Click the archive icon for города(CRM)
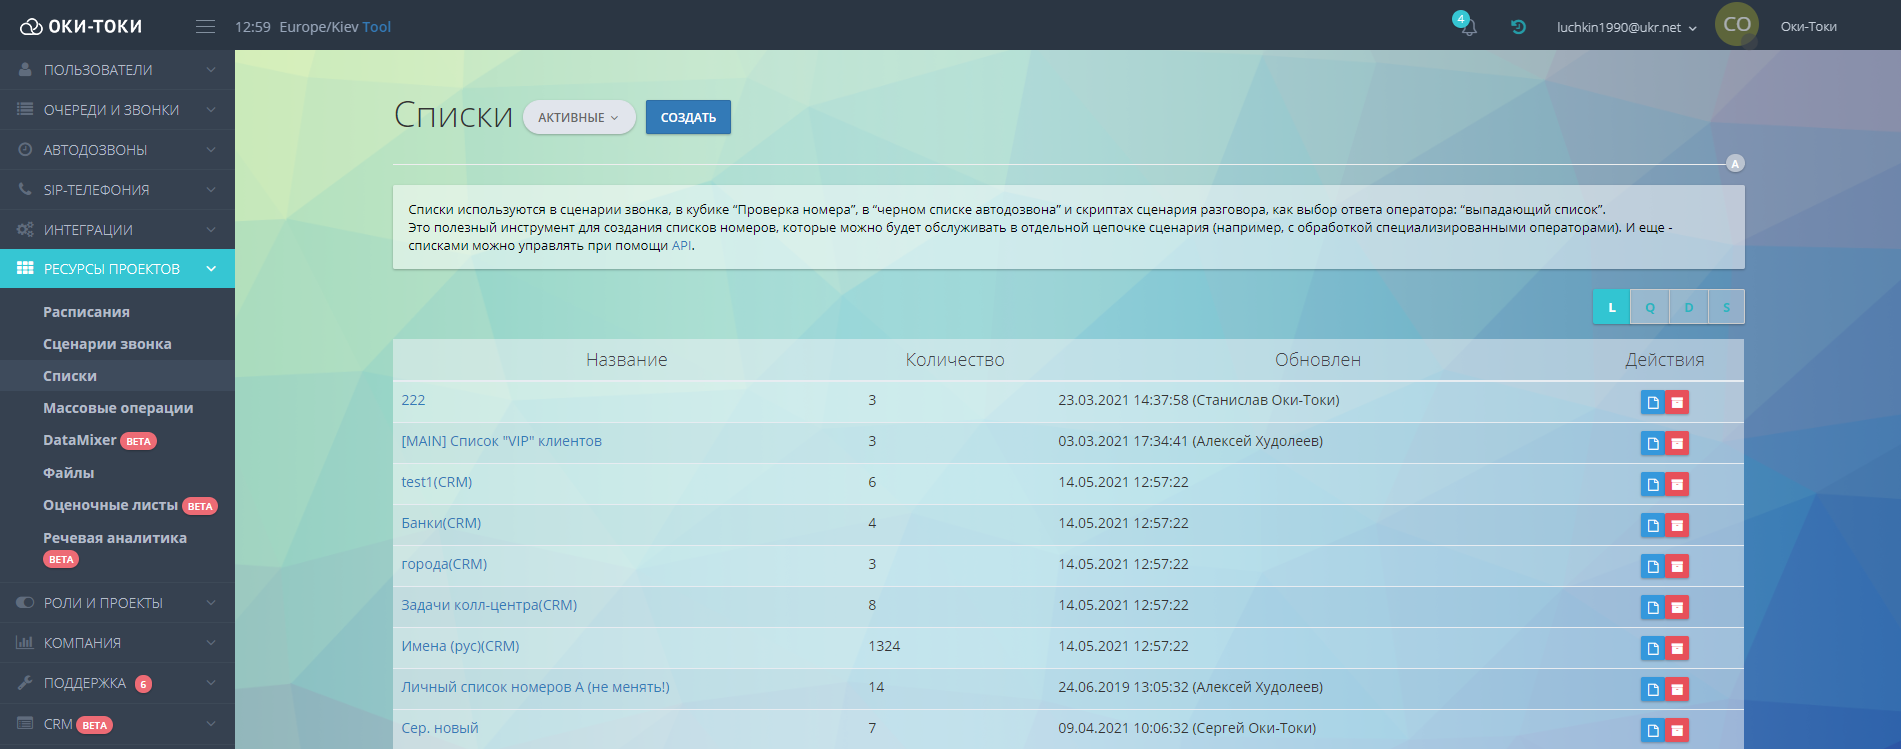1901x749 pixels. point(1677,566)
